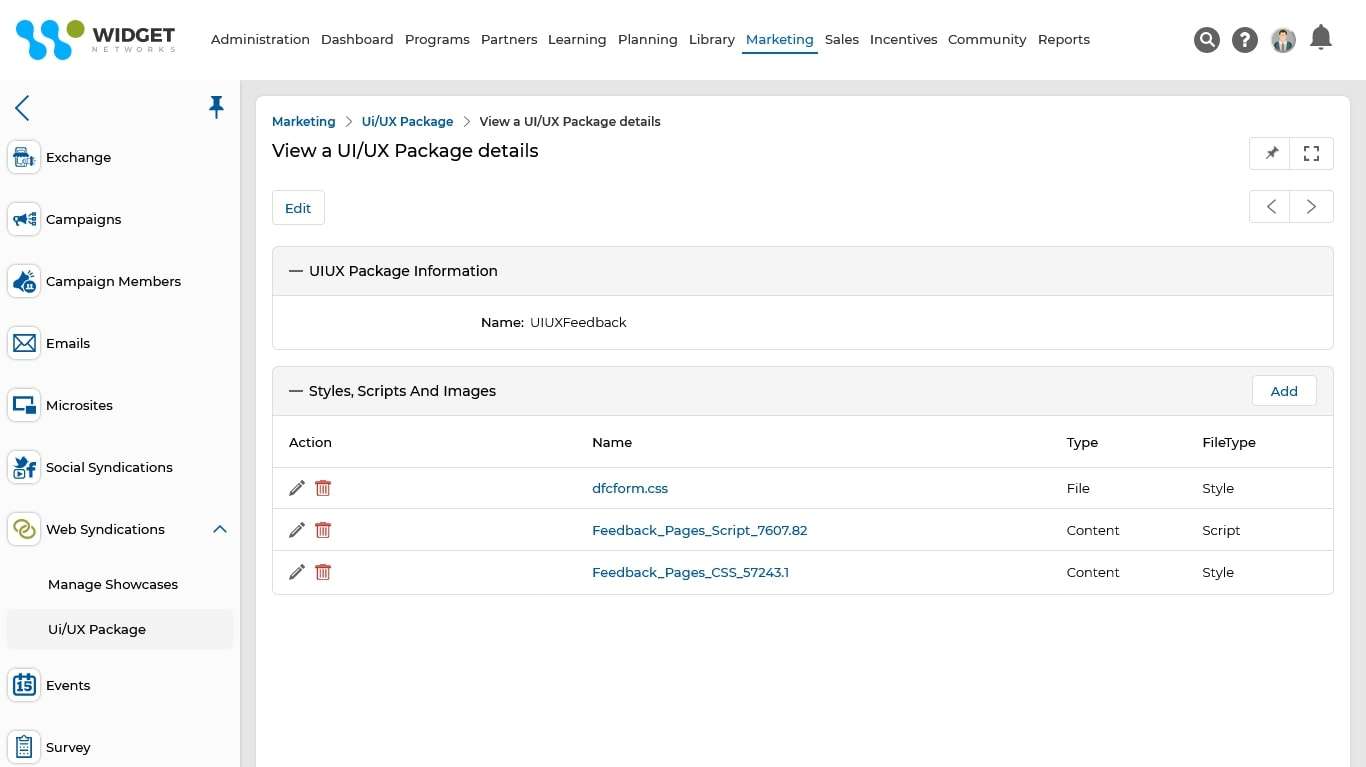Open the Administration menu
Screen dimensions: 1366x767
(260, 39)
